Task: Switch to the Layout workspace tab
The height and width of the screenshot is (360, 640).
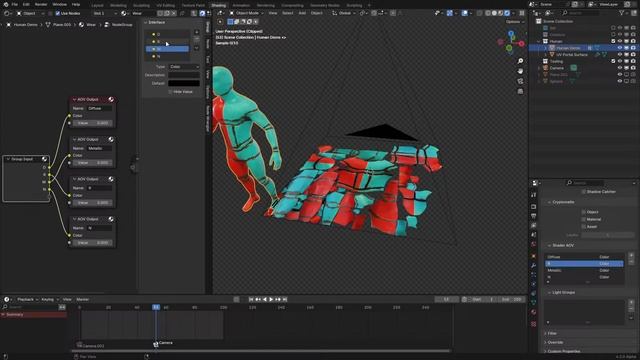Action: point(98,5)
